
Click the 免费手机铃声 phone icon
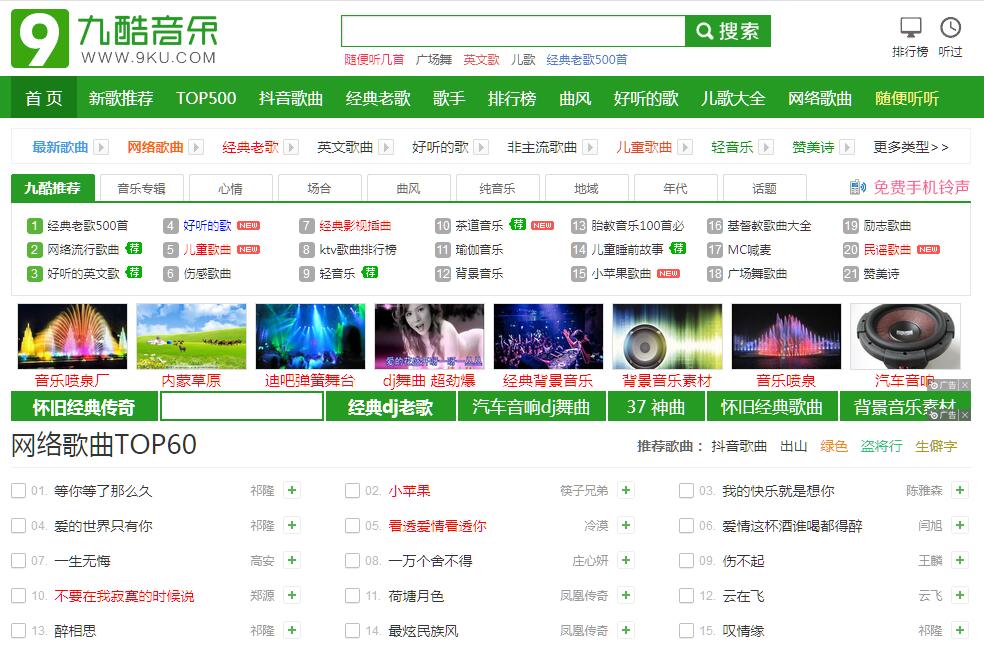(857, 187)
